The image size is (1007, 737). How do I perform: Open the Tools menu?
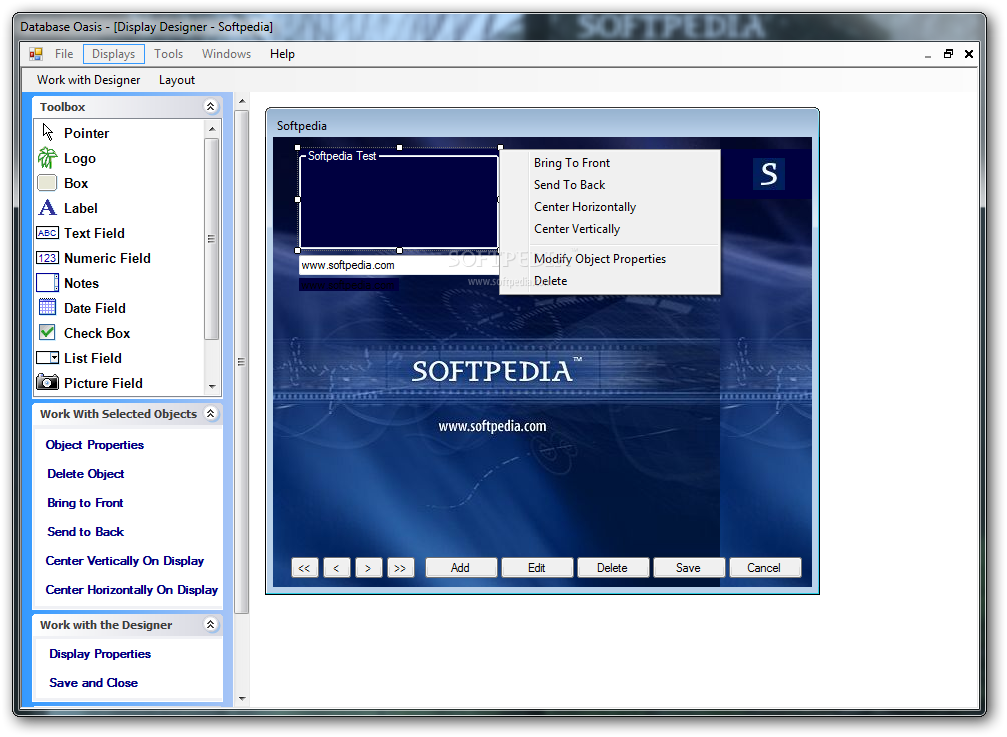pos(168,54)
